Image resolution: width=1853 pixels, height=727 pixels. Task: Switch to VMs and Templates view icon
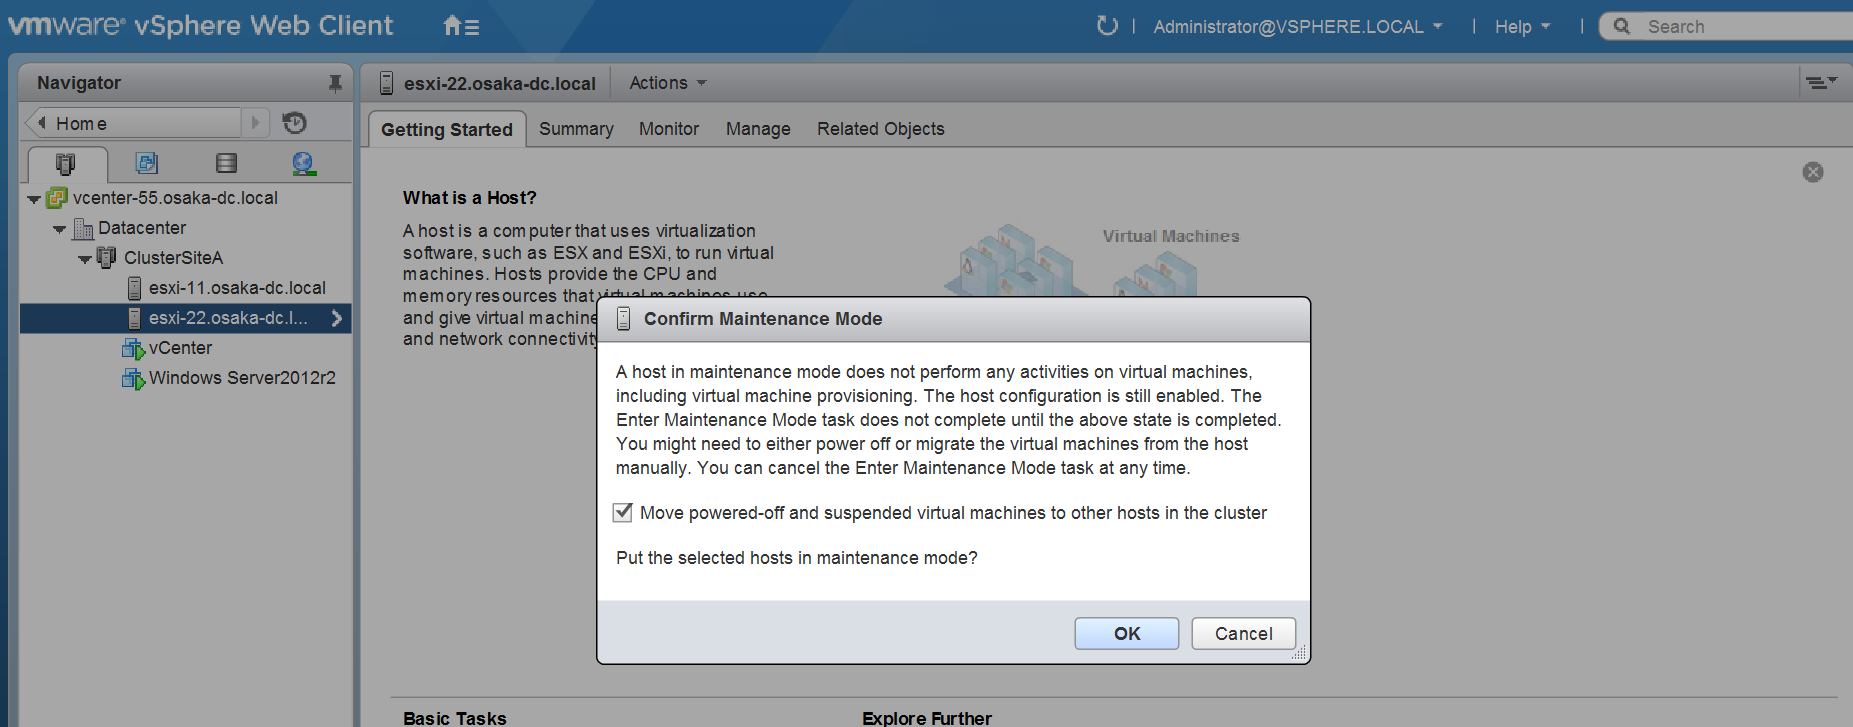coord(147,163)
